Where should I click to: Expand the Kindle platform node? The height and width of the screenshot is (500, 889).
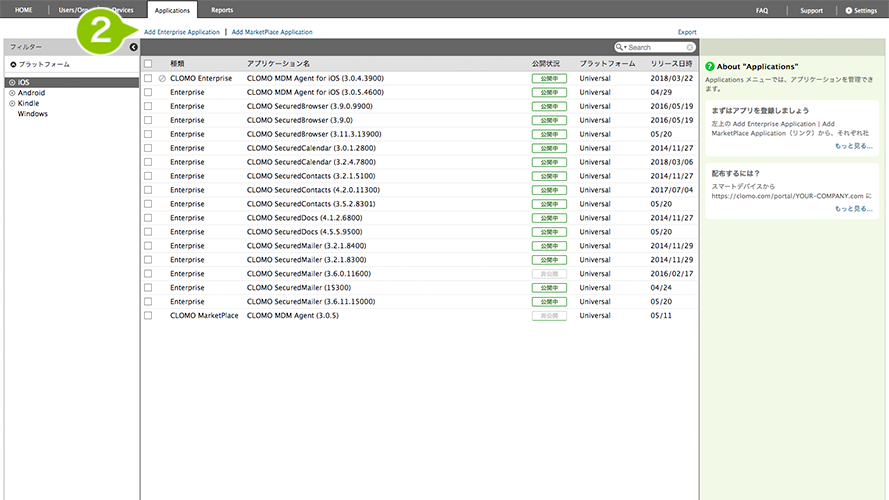12,104
